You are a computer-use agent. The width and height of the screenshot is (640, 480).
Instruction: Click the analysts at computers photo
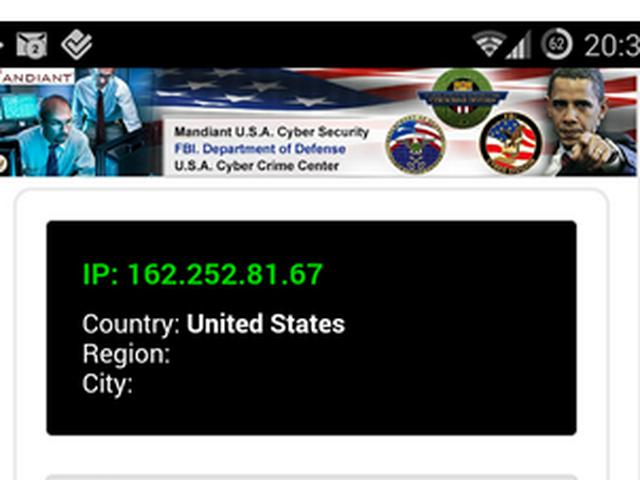(x=78, y=122)
